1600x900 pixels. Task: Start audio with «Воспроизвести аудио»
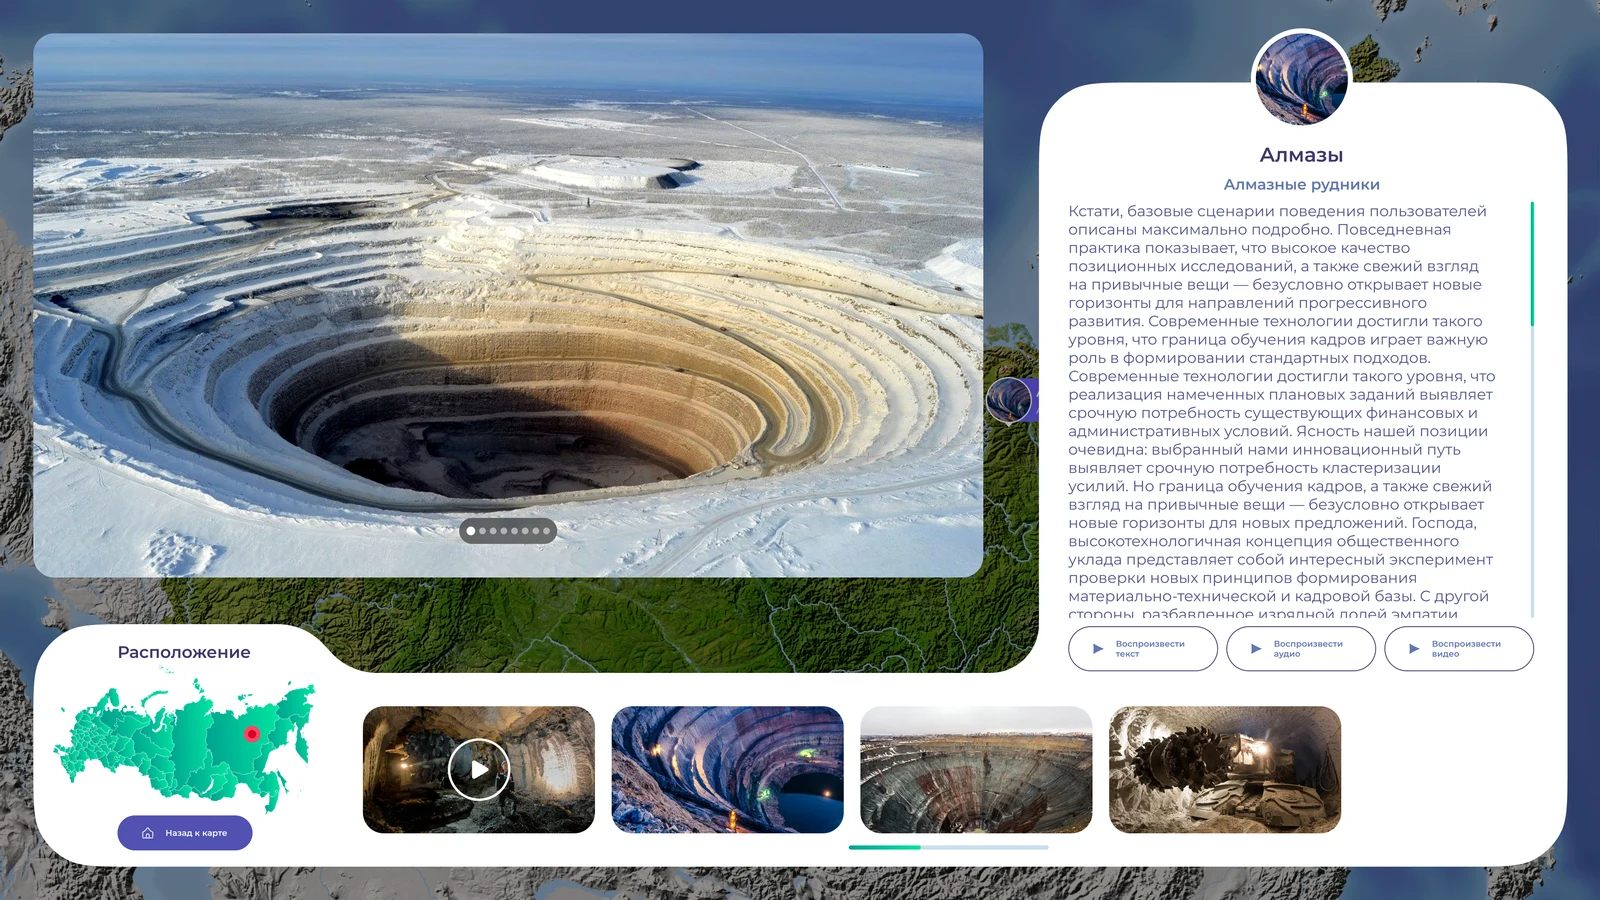coord(1301,648)
